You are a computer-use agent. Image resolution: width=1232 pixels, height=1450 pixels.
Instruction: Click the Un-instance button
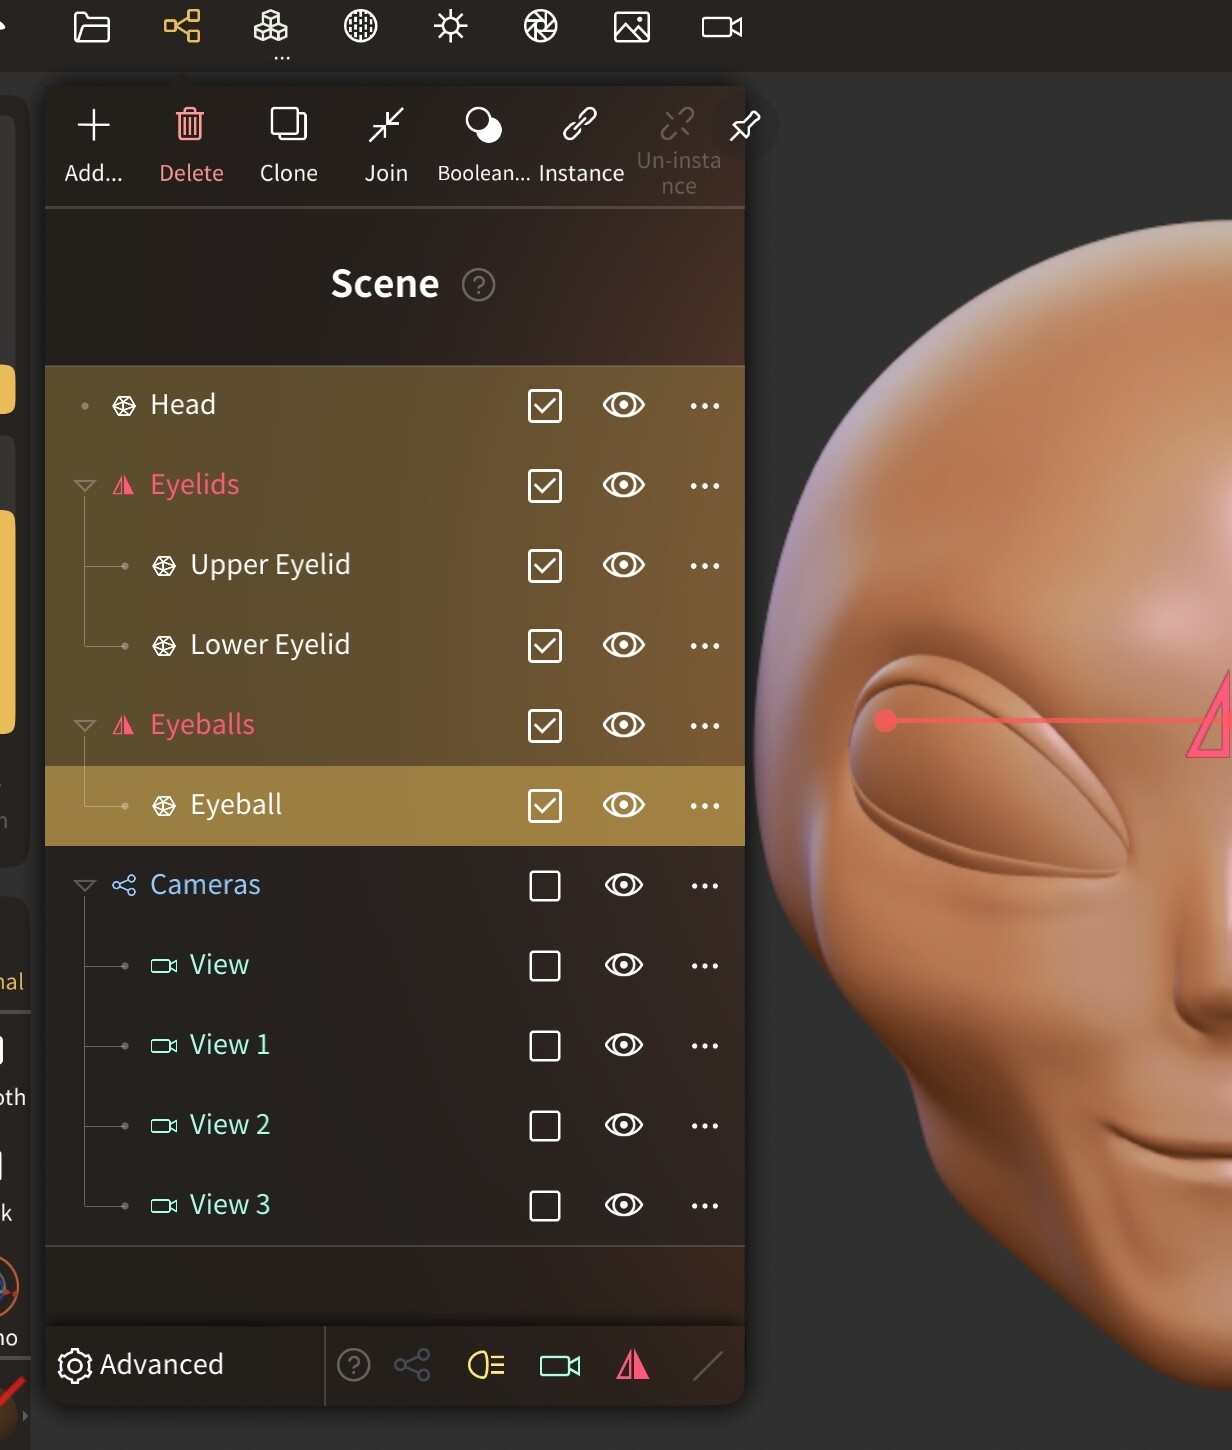click(678, 151)
